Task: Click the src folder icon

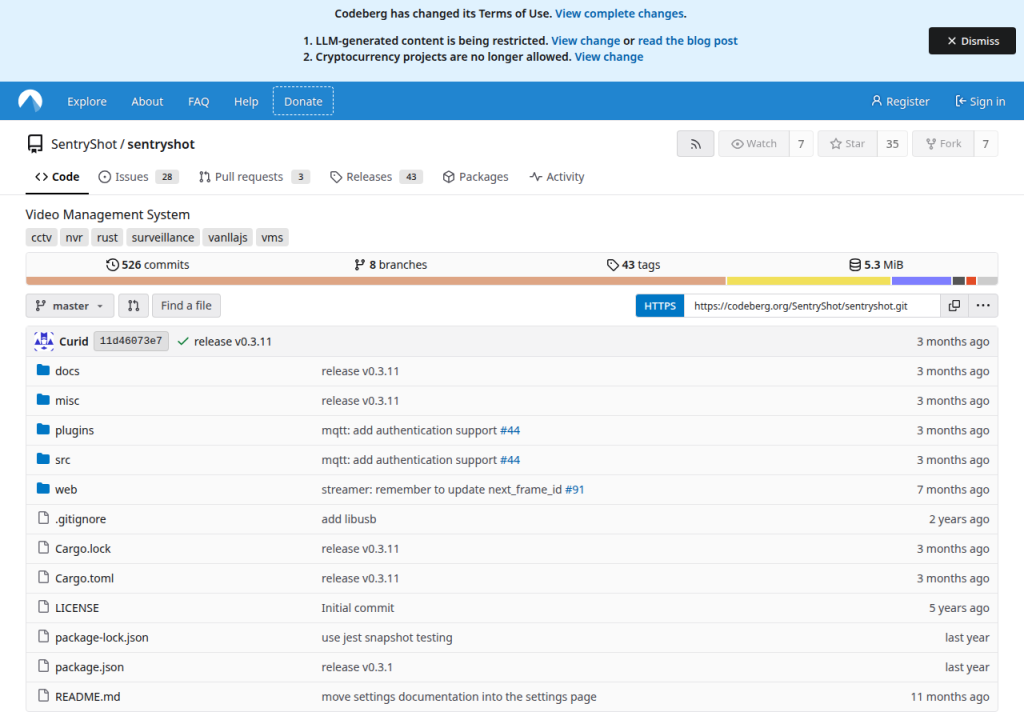Action: 43,459
